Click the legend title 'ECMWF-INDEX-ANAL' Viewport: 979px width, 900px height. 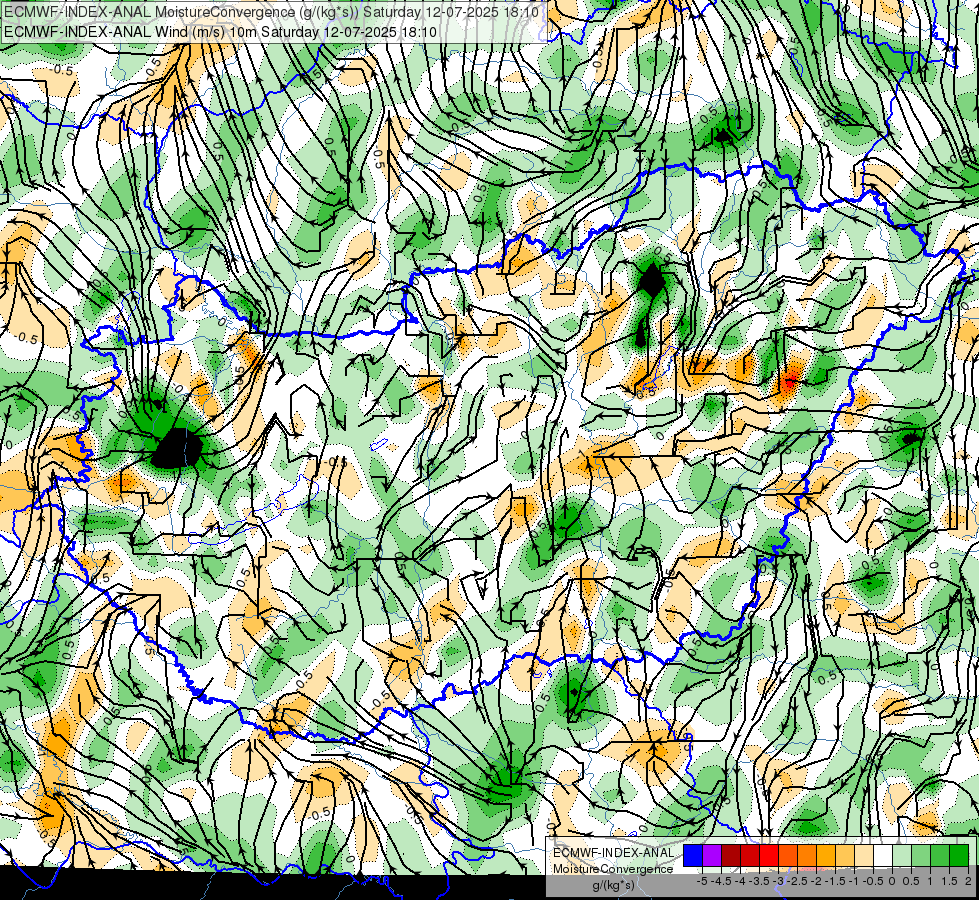(x=614, y=853)
